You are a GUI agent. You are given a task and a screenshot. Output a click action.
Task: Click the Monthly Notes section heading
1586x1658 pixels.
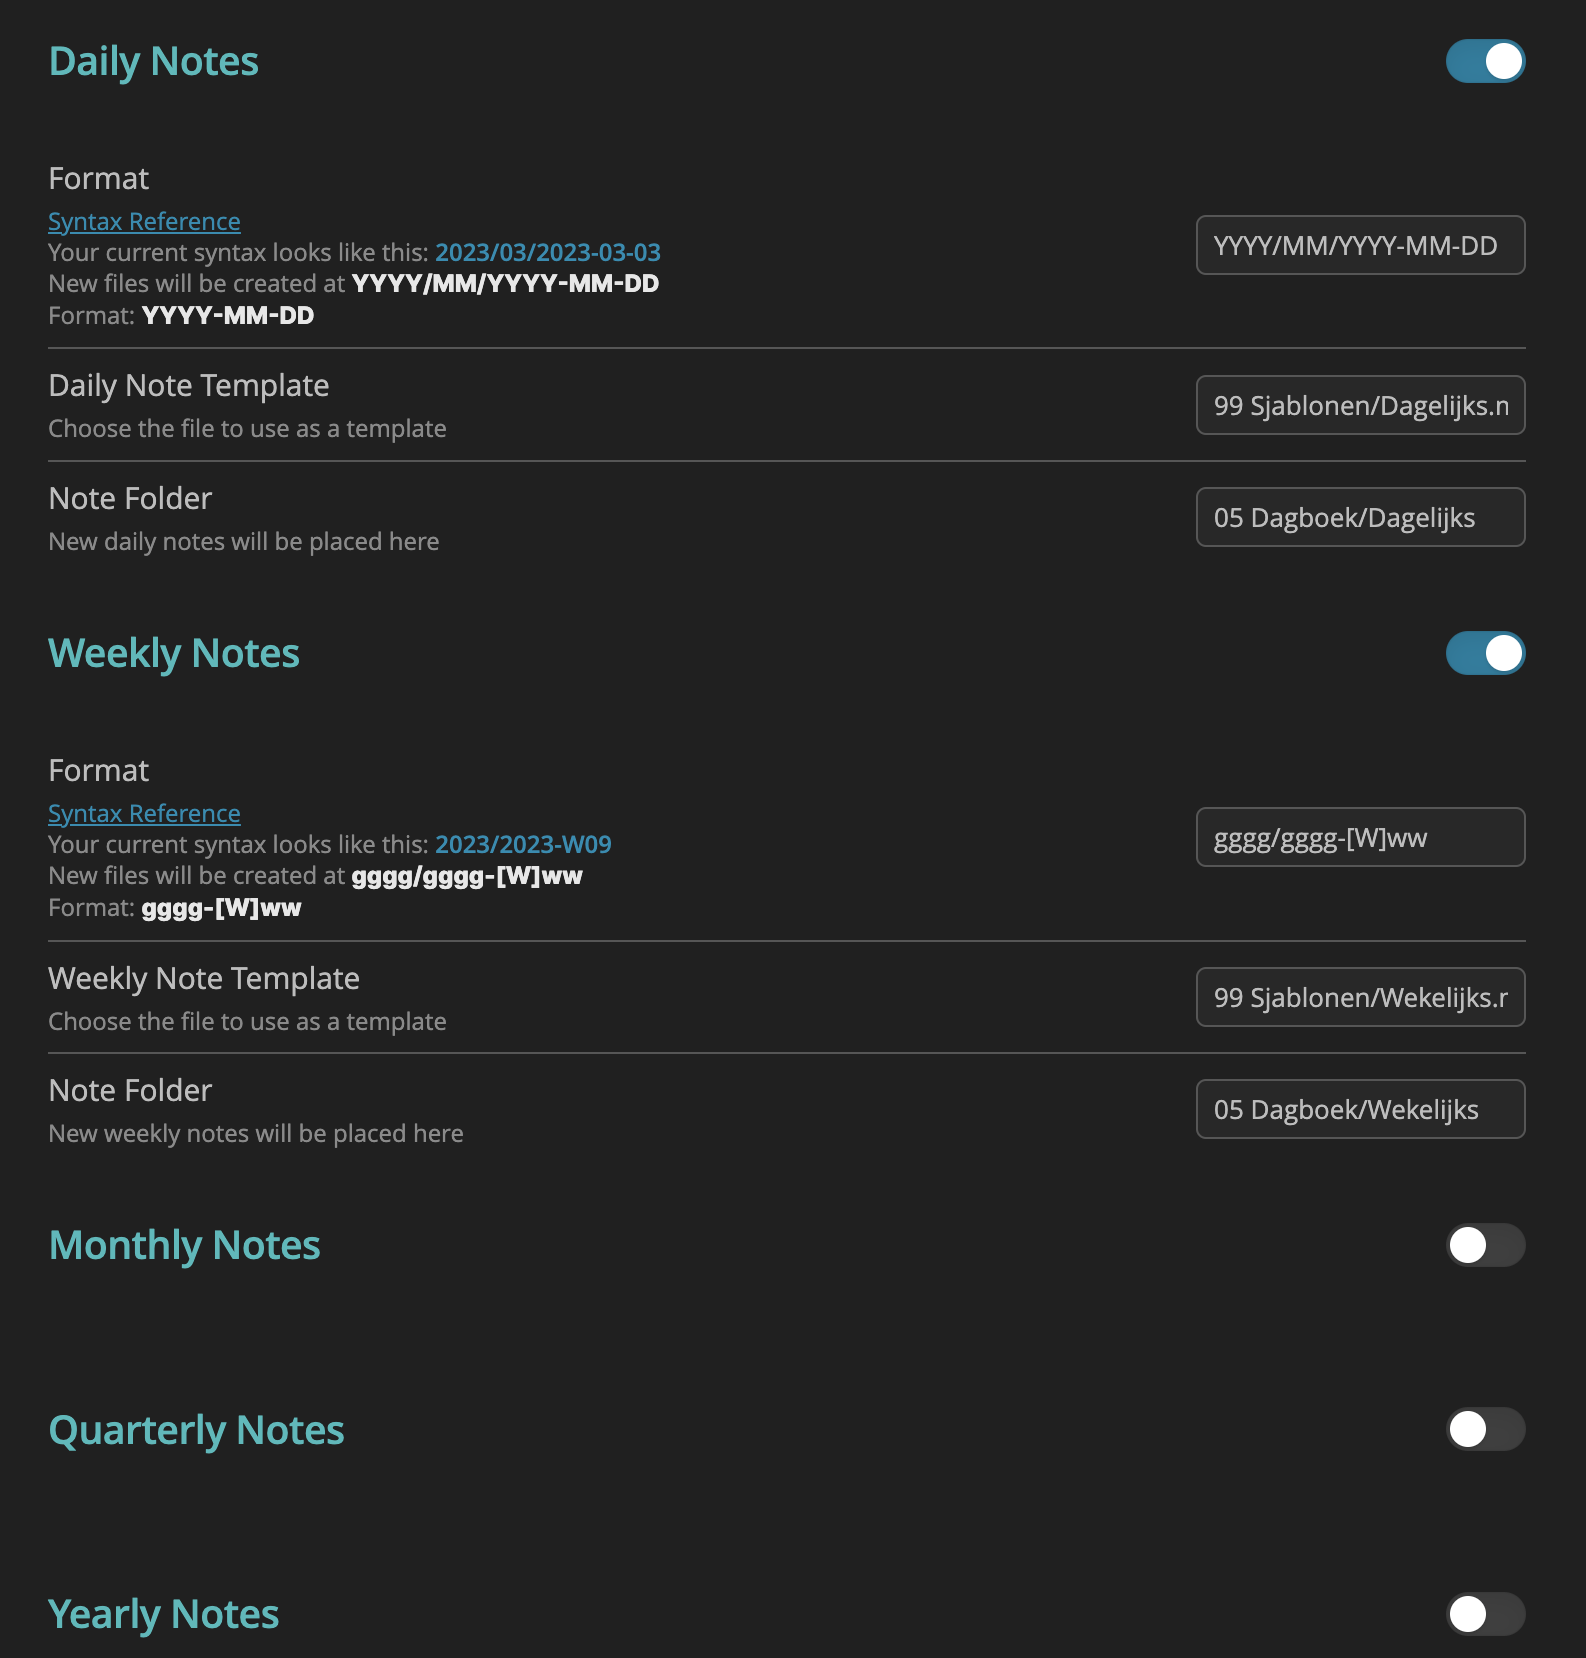point(184,1245)
